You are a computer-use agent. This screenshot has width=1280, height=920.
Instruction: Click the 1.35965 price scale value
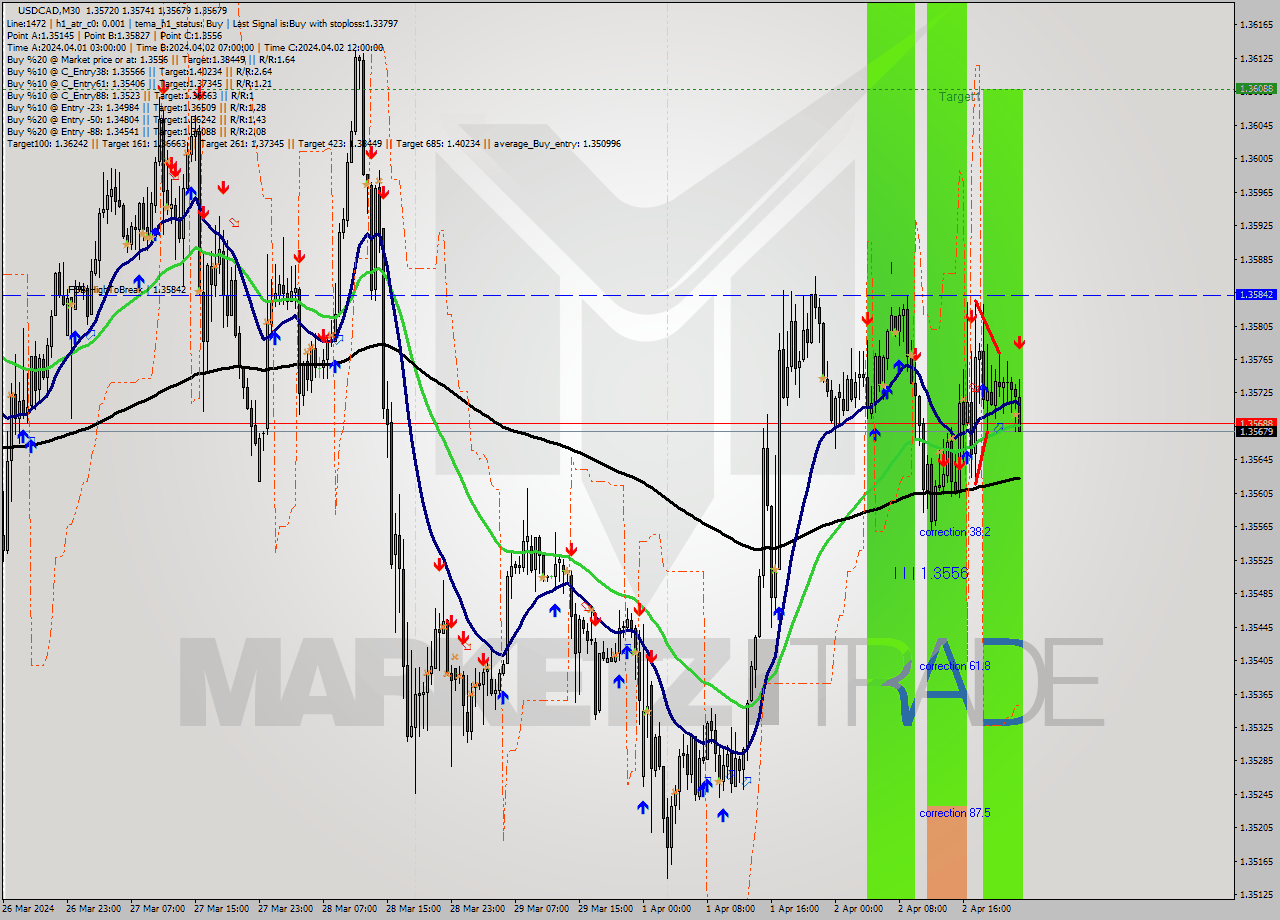(1256, 192)
